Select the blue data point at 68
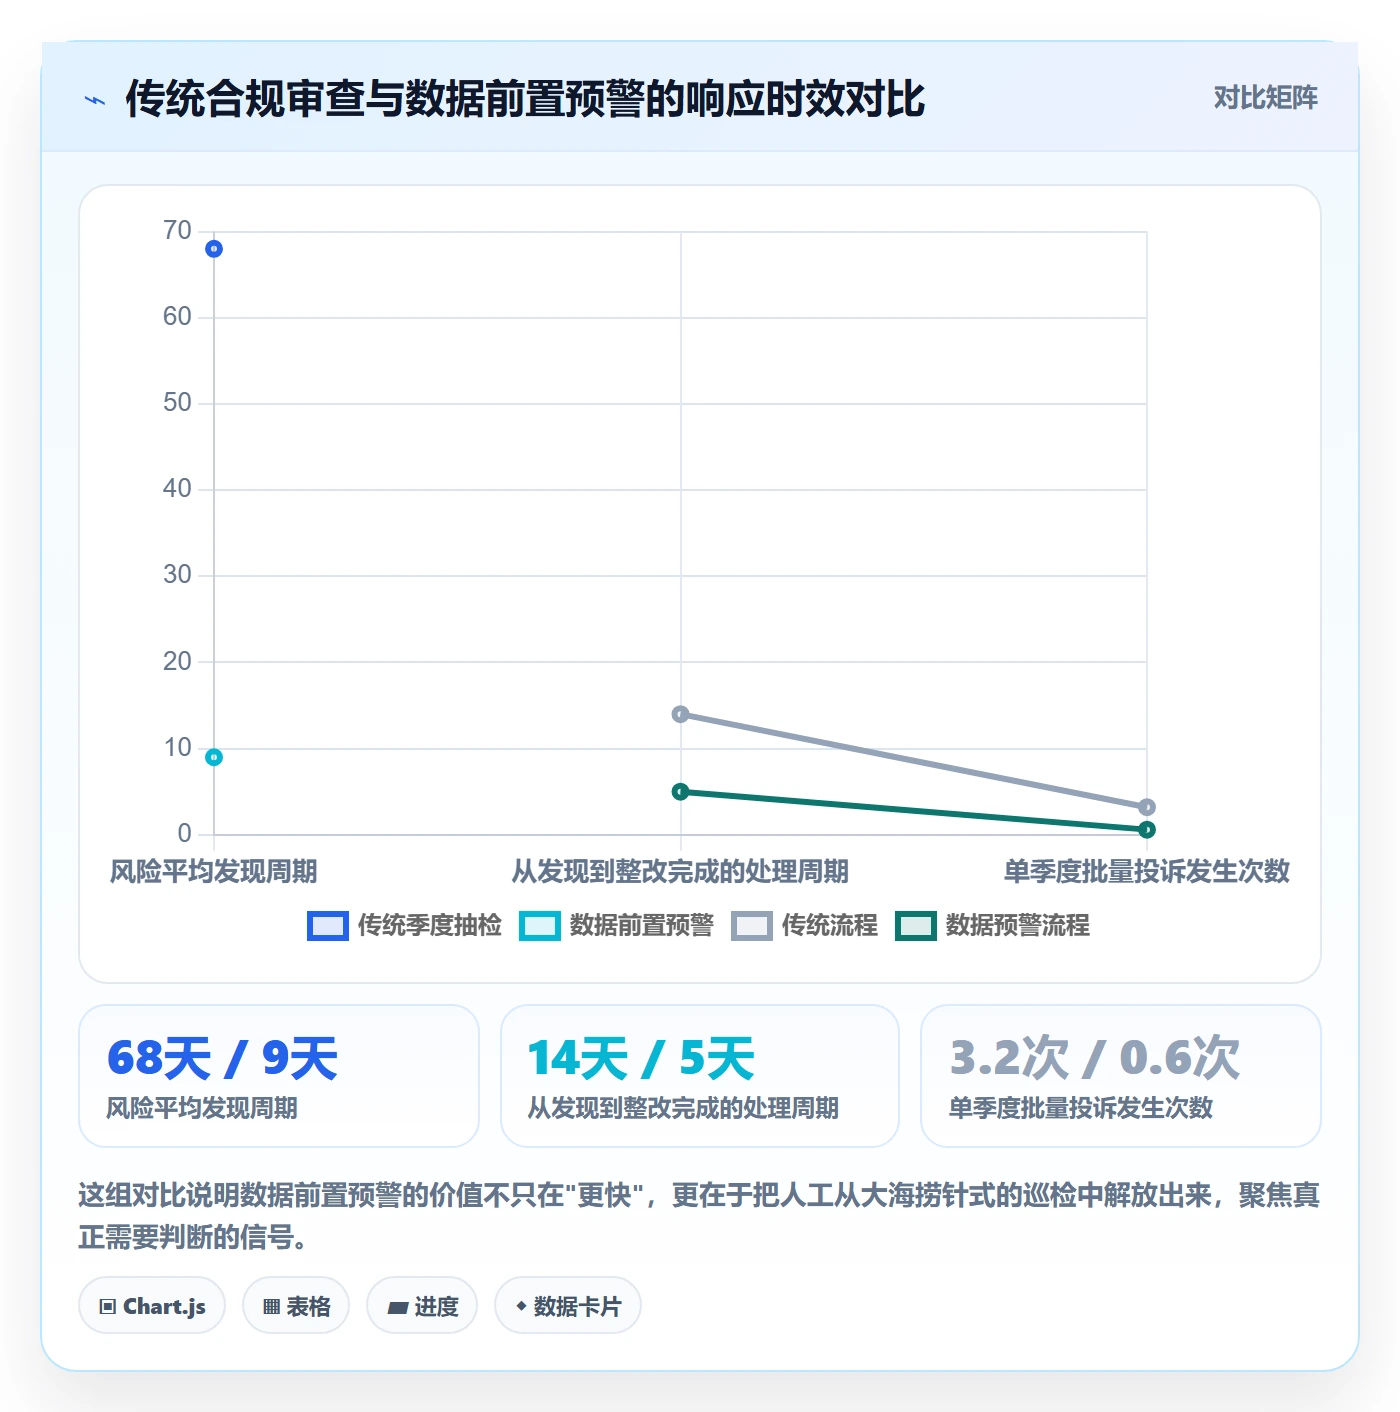 [214, 249]
